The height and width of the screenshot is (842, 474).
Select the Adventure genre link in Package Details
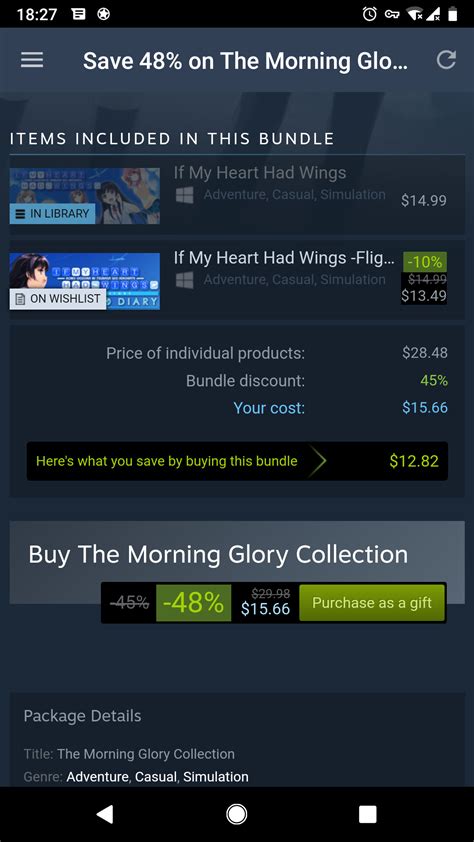(x=97, y=776)
